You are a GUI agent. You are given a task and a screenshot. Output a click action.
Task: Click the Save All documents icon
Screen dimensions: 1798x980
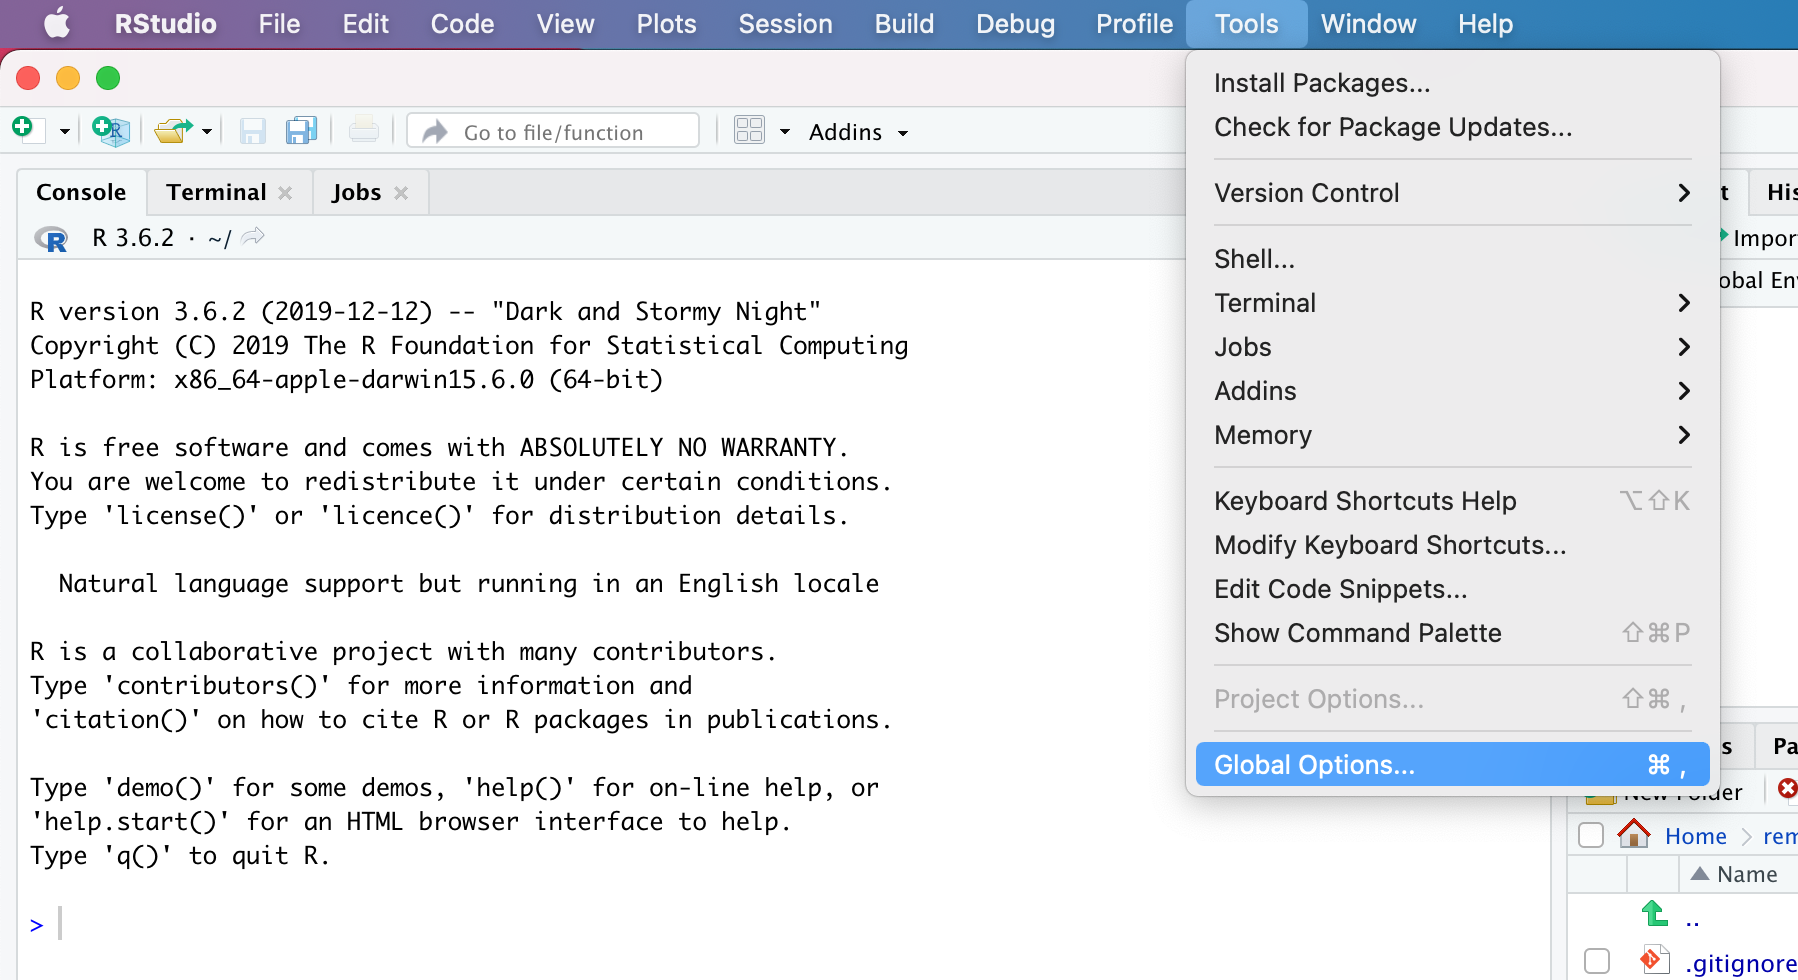point(301,130)
